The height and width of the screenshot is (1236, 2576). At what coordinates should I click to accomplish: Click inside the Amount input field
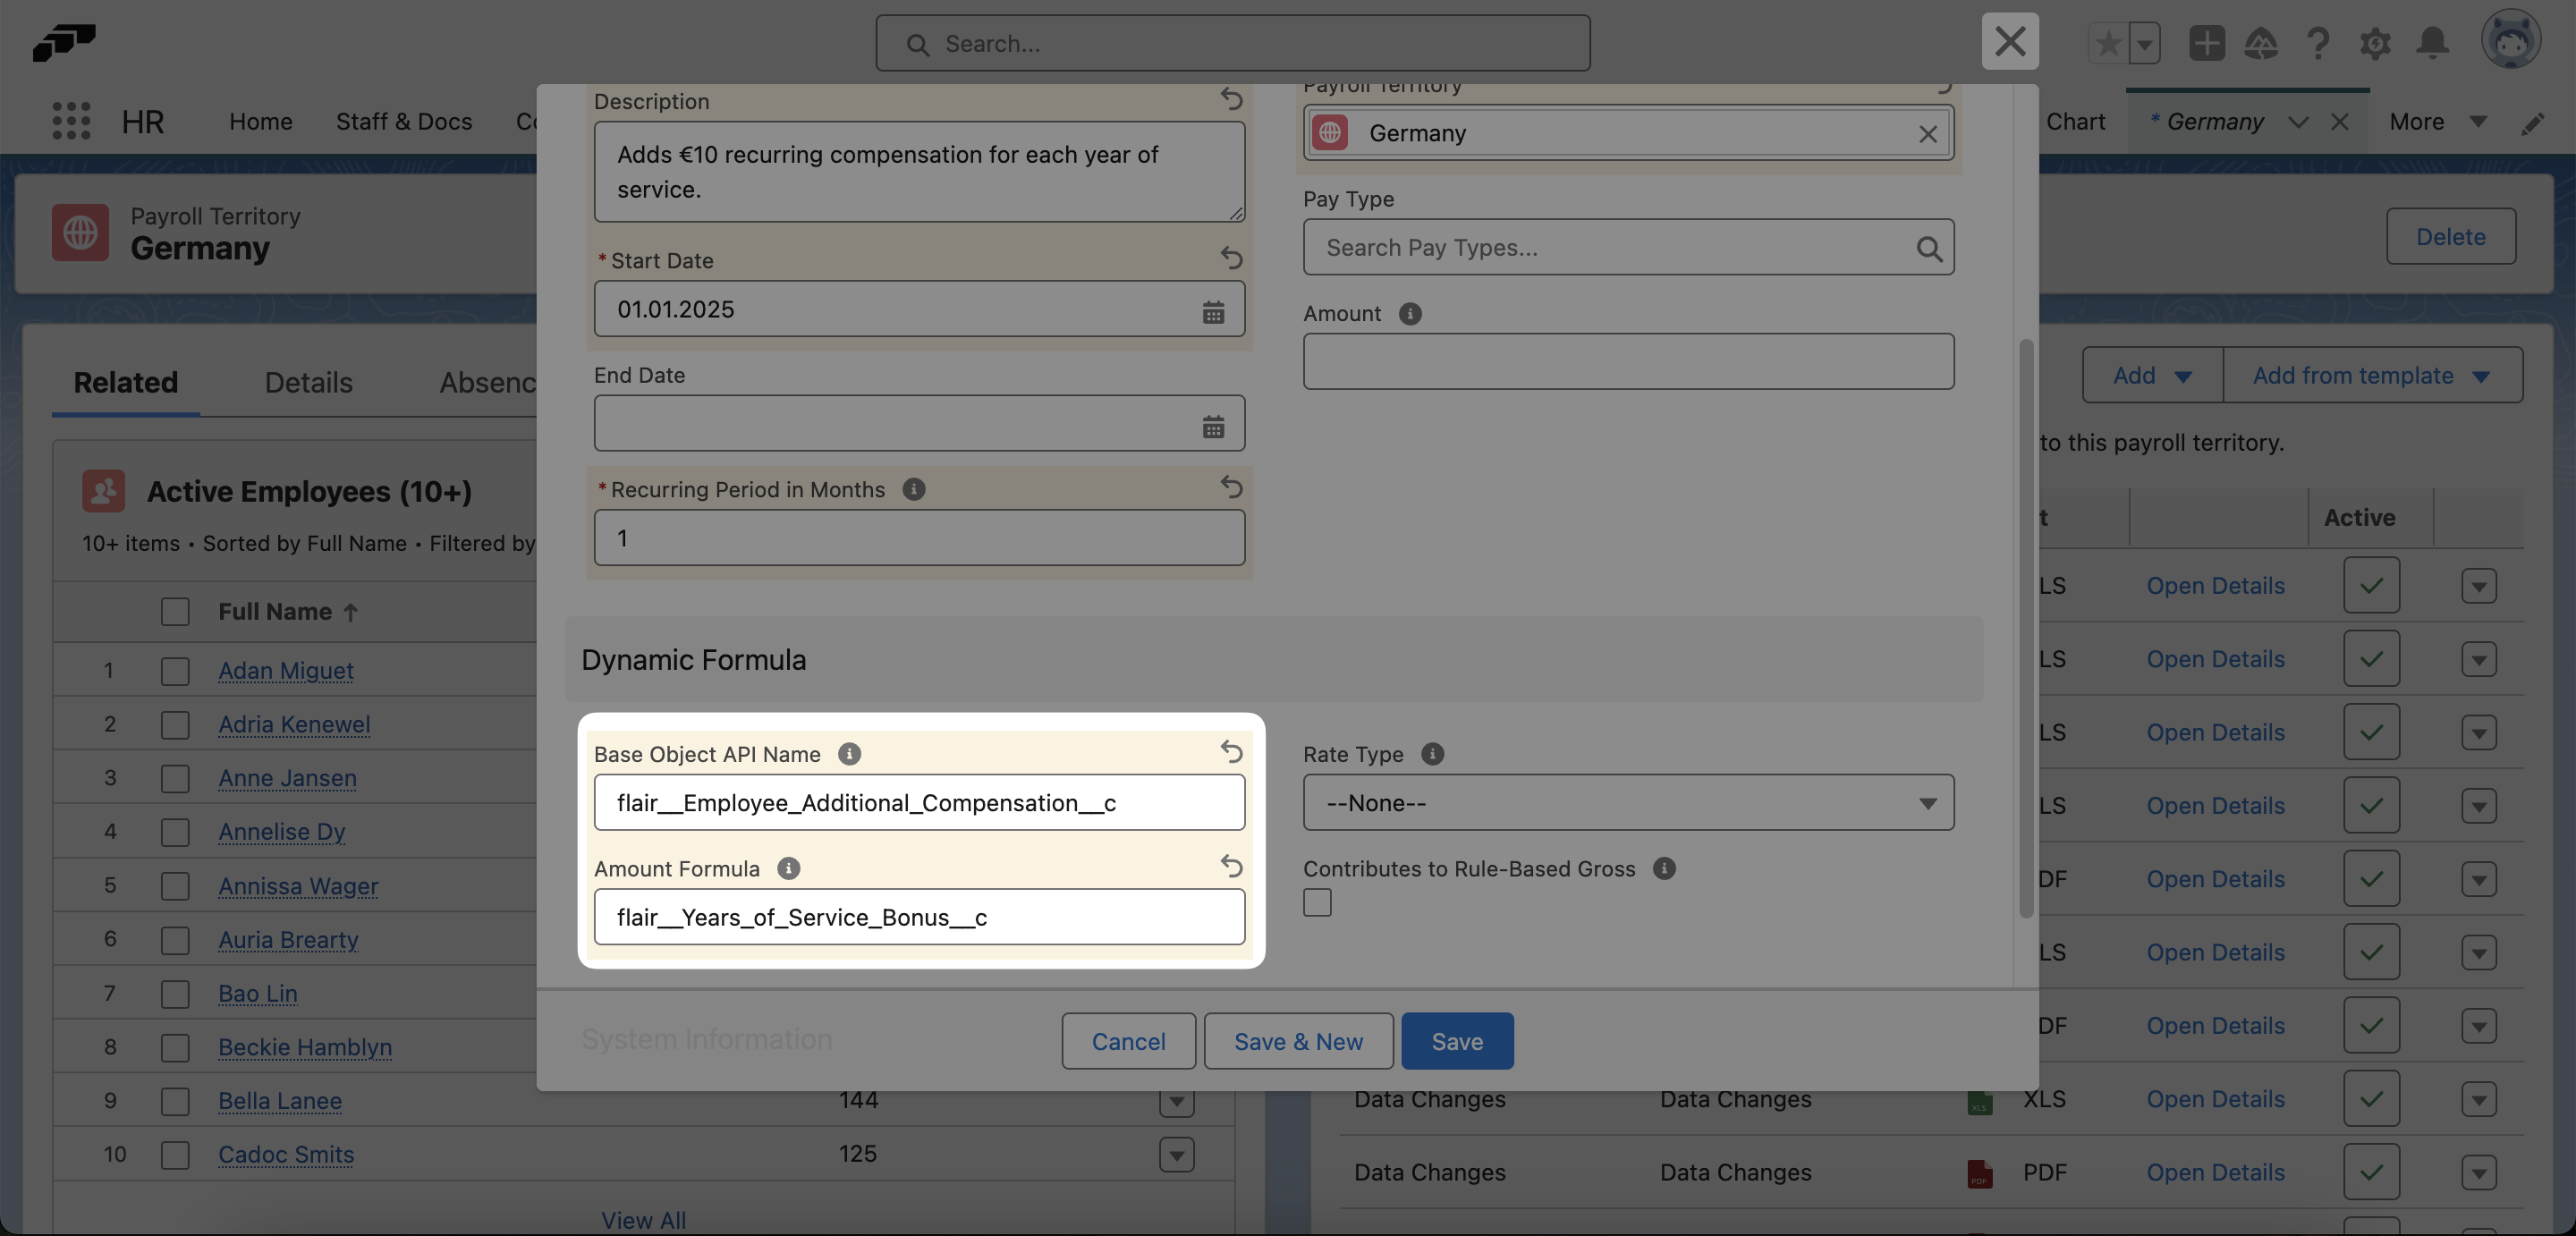[1628, 361]
